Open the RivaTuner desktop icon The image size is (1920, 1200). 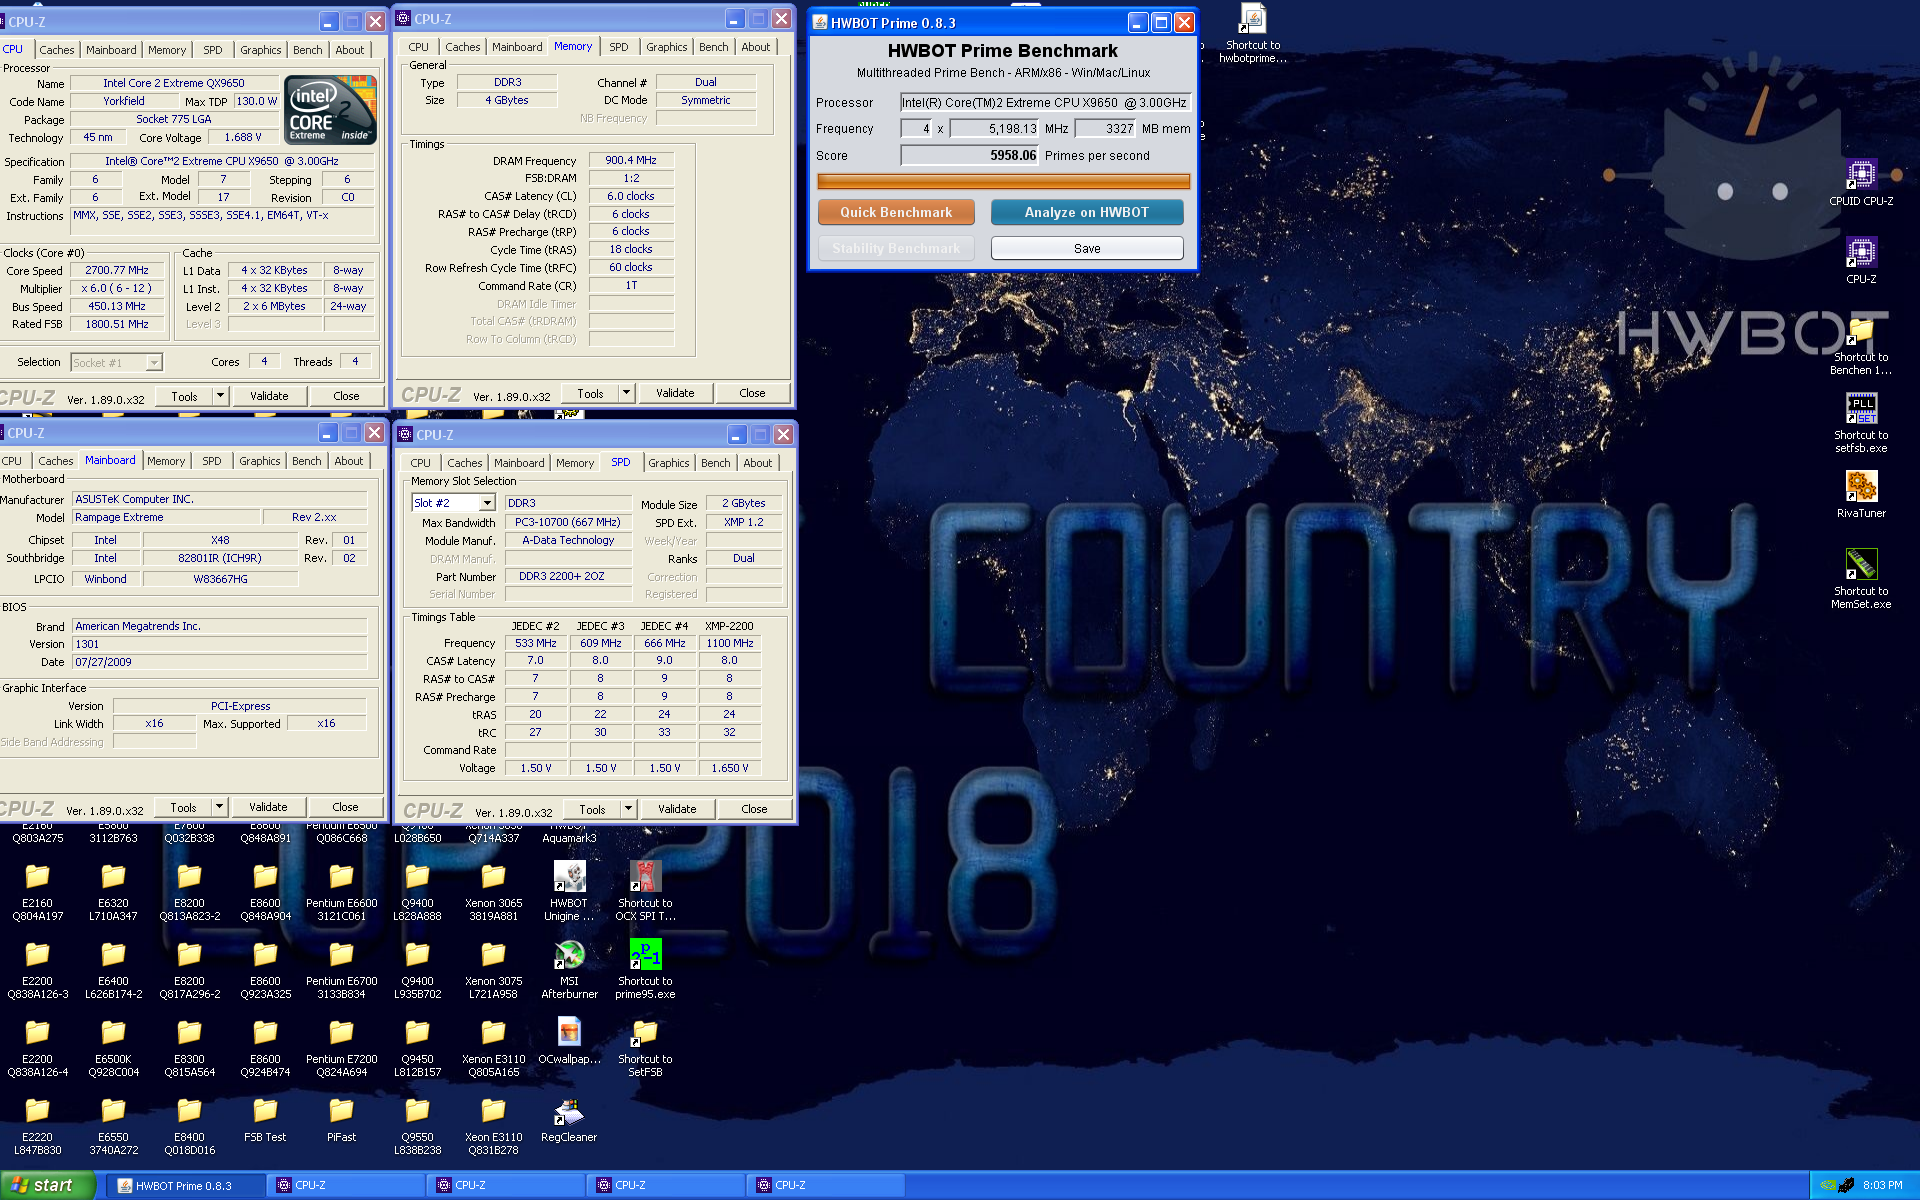[1860, 494]
